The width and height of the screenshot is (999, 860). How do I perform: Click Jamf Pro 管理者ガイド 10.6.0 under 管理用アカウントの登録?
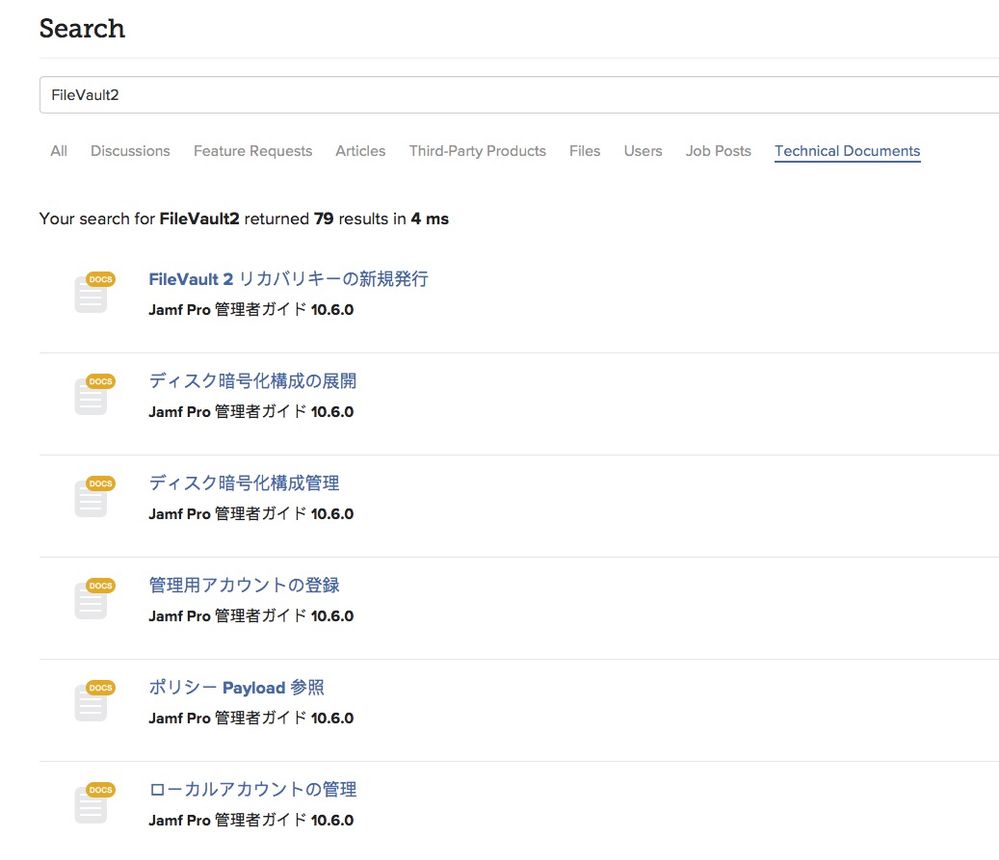251,616
